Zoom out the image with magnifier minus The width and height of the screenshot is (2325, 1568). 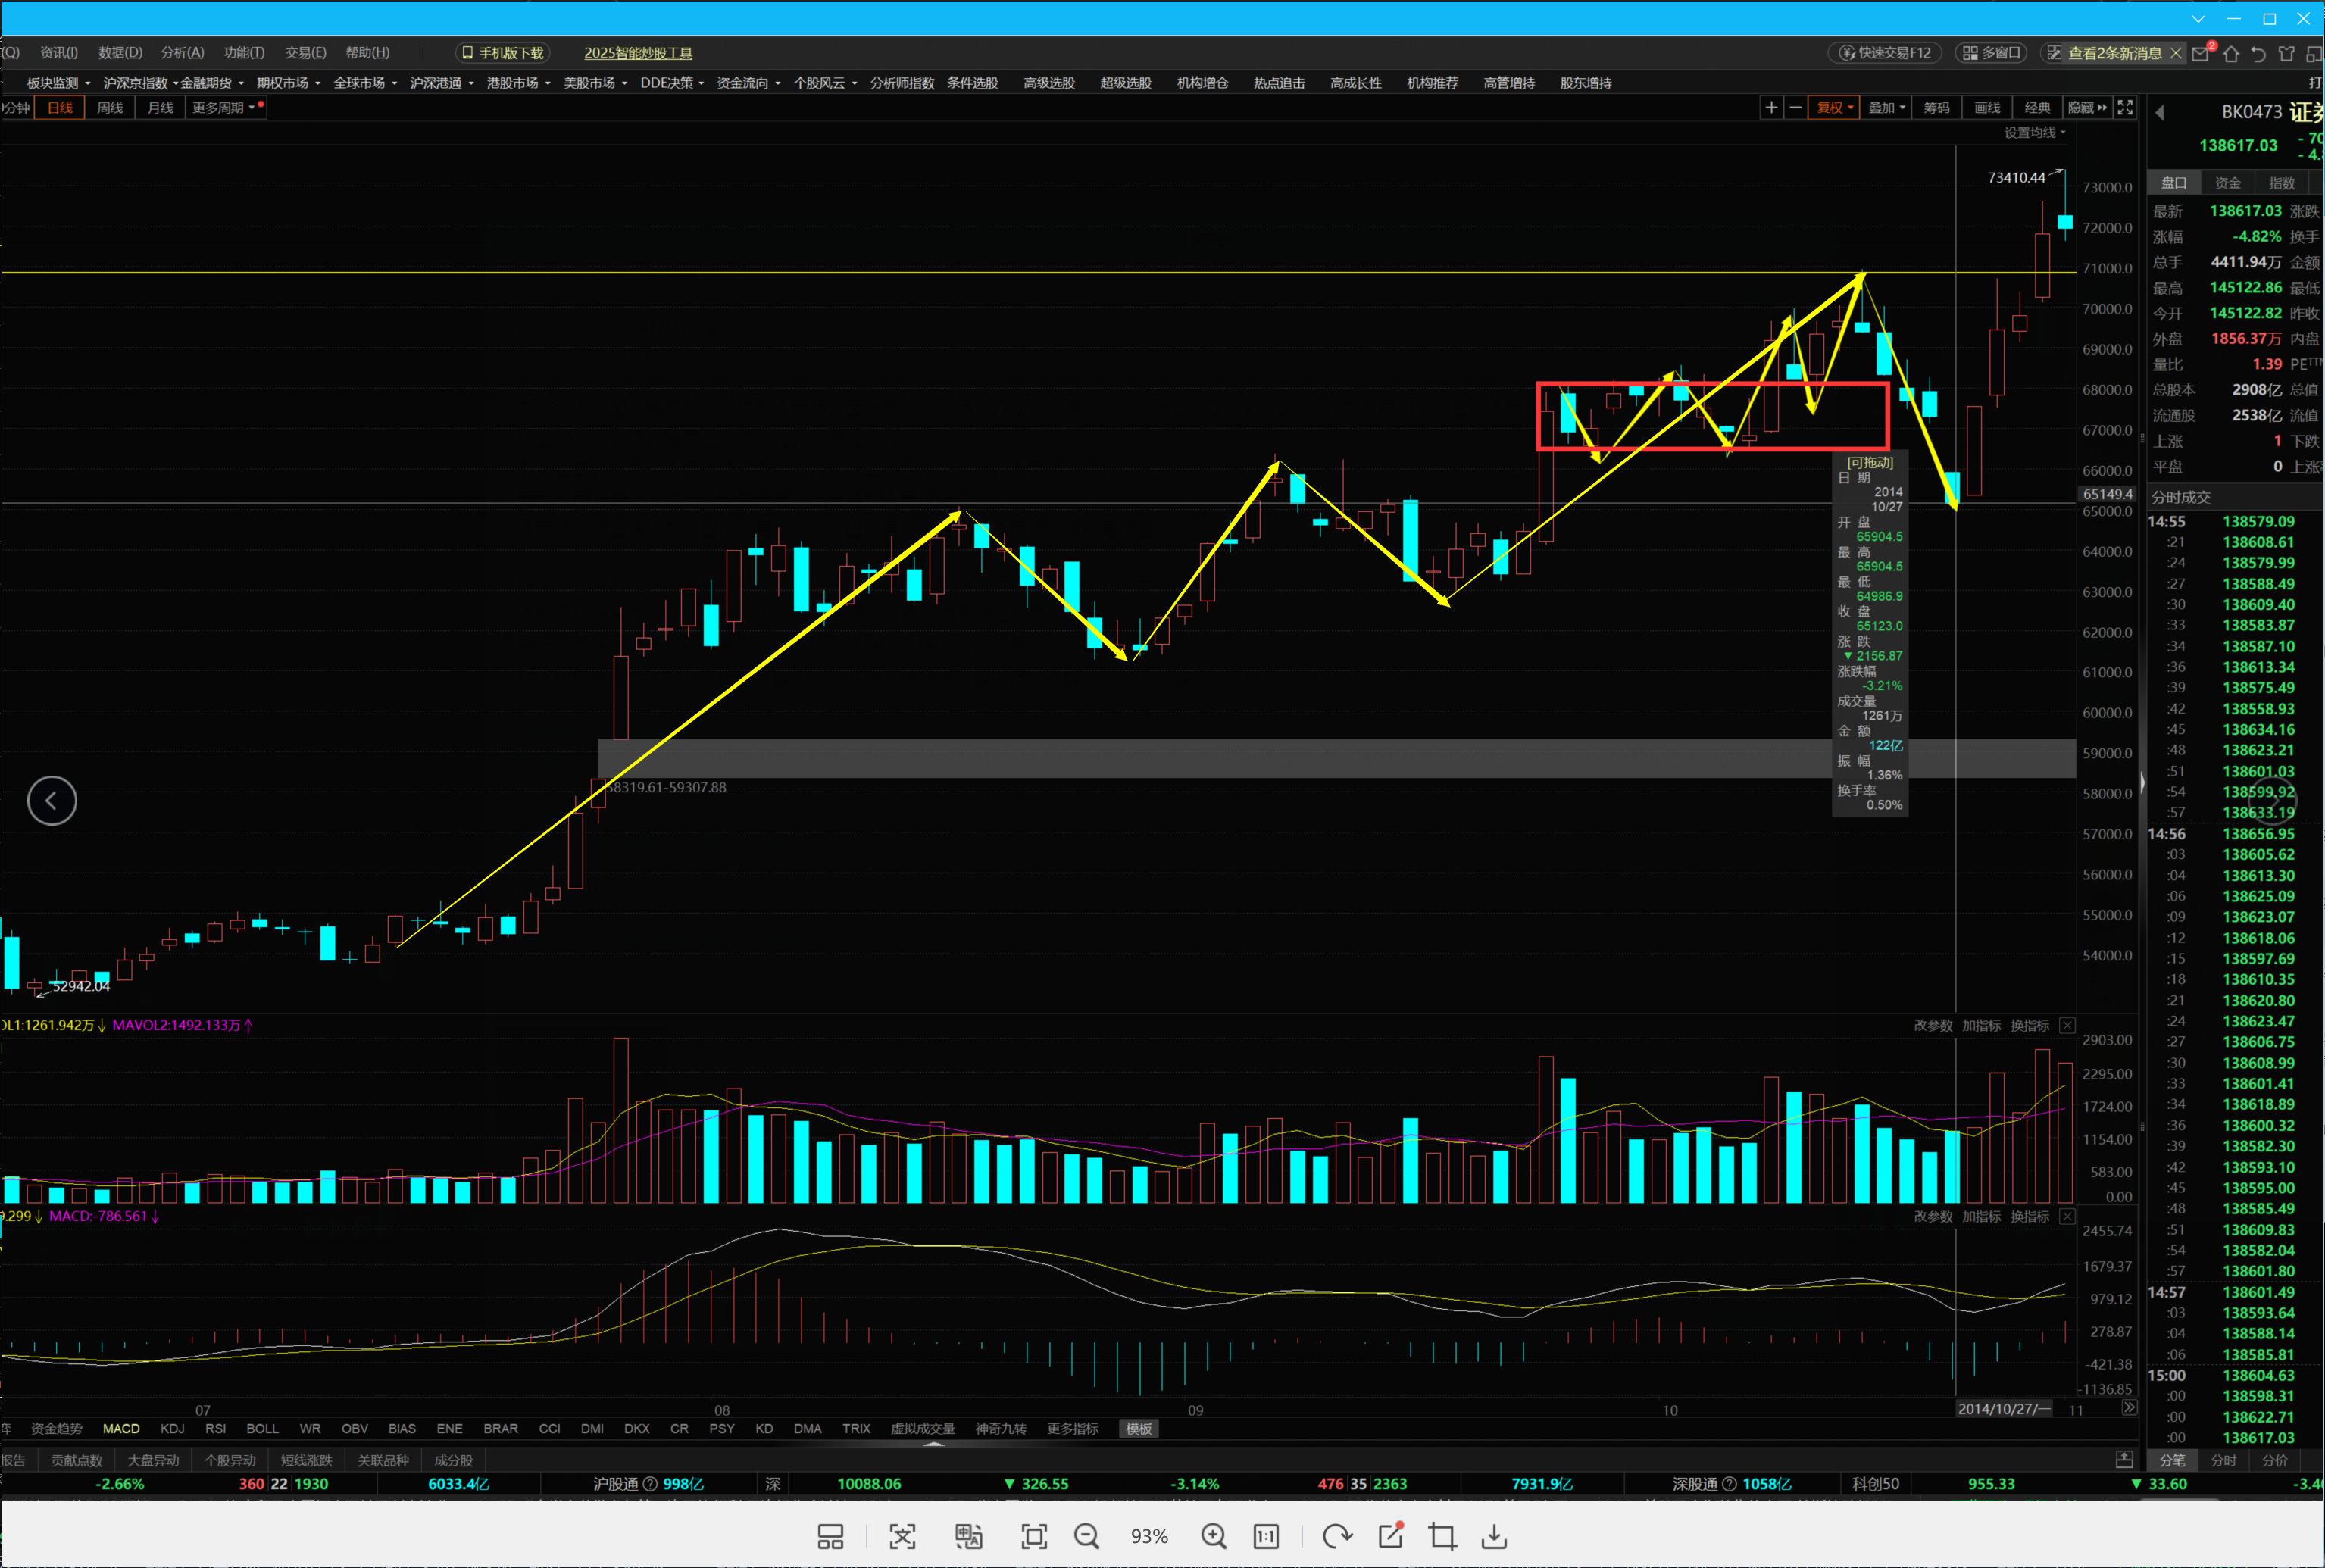pos(1087,1536)
